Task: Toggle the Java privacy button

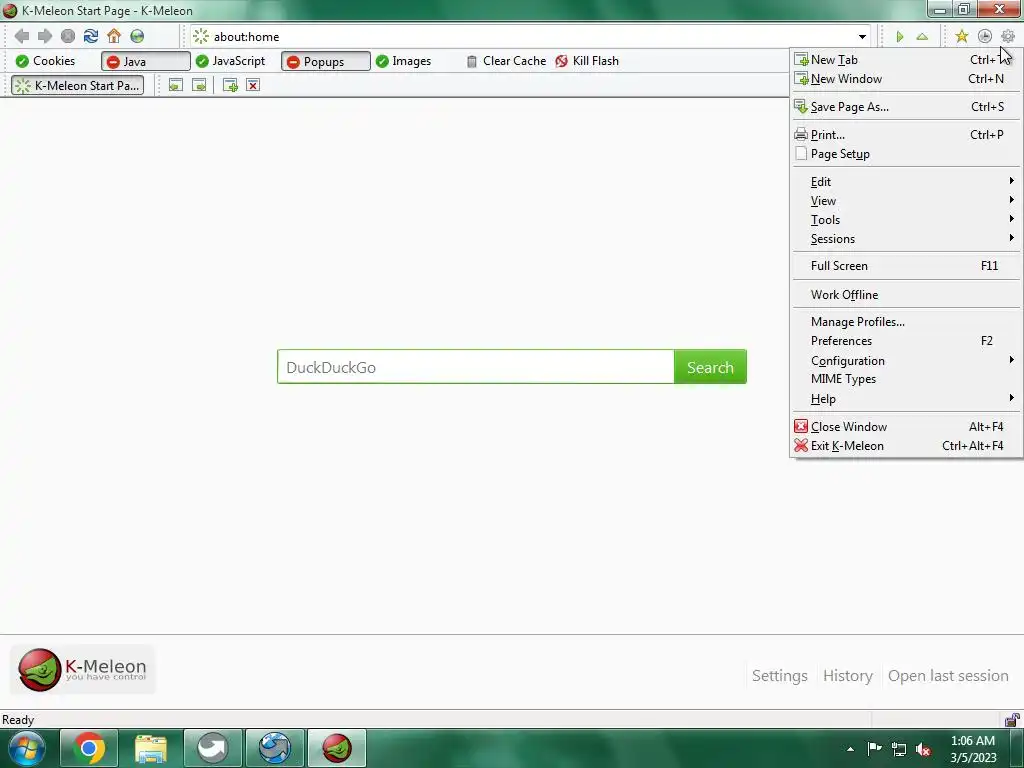Action: click(146, 61)
